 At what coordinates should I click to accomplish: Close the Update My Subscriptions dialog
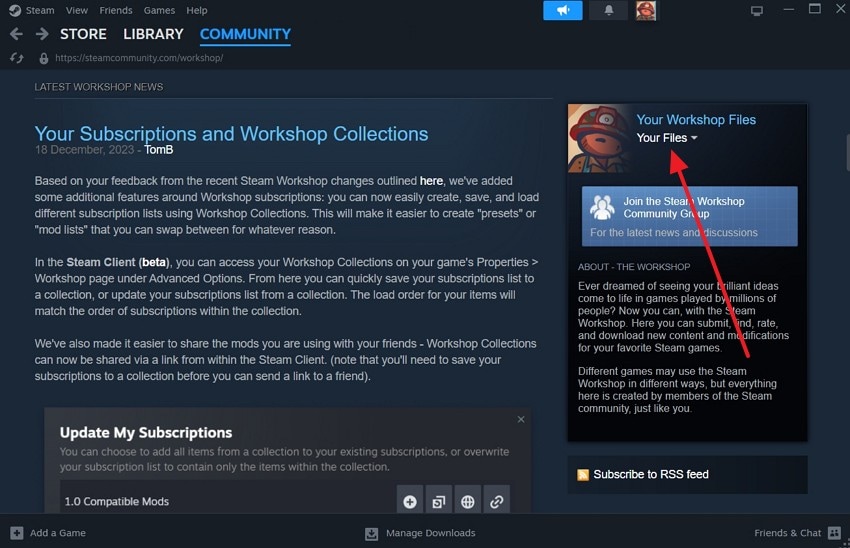pos(521,420)
